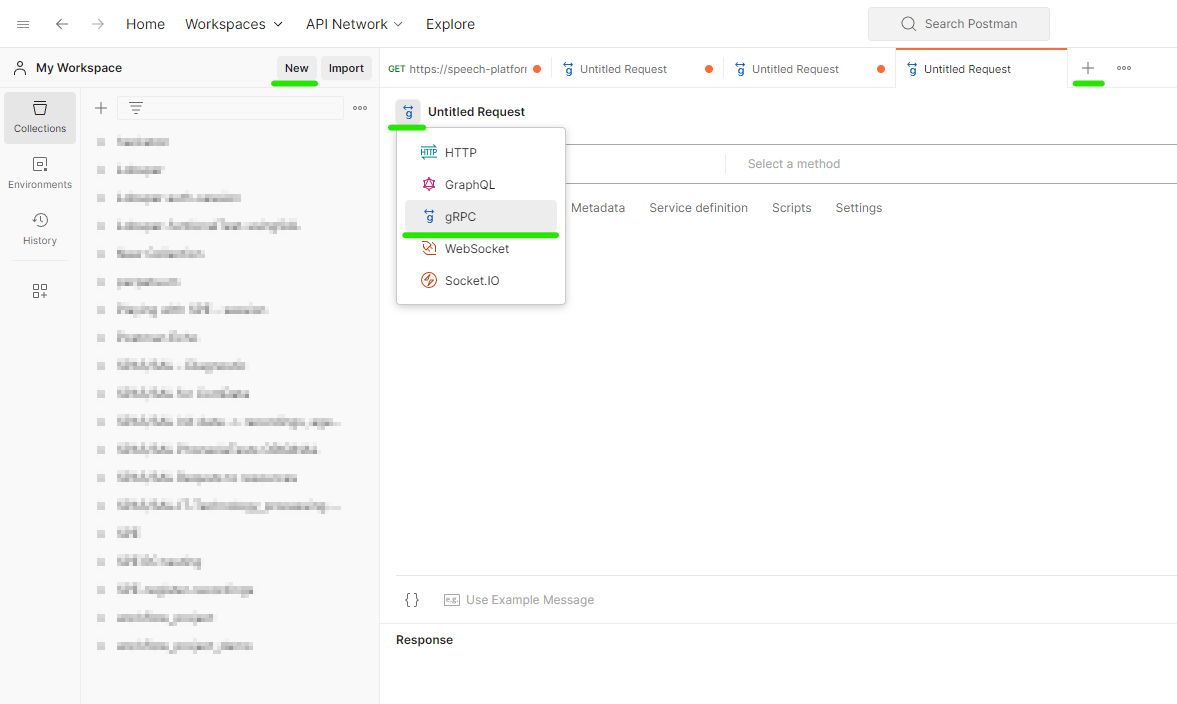Open the Home page
Image resolution: width=1177 pixels, height=704 pixels.
[146, 24]
